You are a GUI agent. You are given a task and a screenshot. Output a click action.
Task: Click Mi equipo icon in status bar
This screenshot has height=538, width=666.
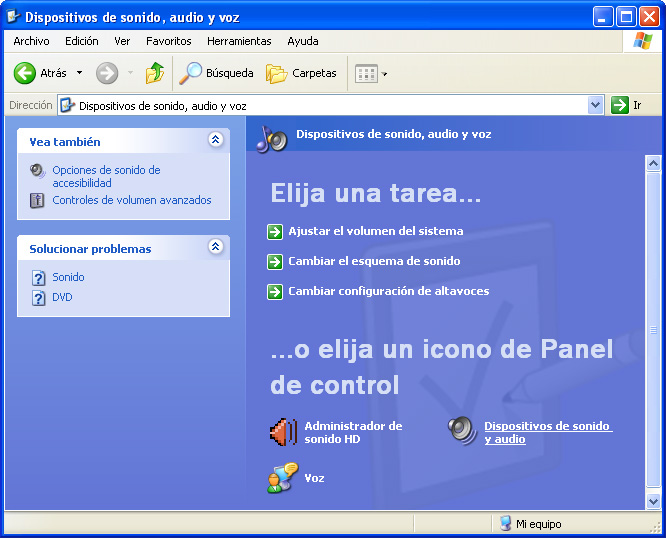pyautogui.click(x=505, y=523)
